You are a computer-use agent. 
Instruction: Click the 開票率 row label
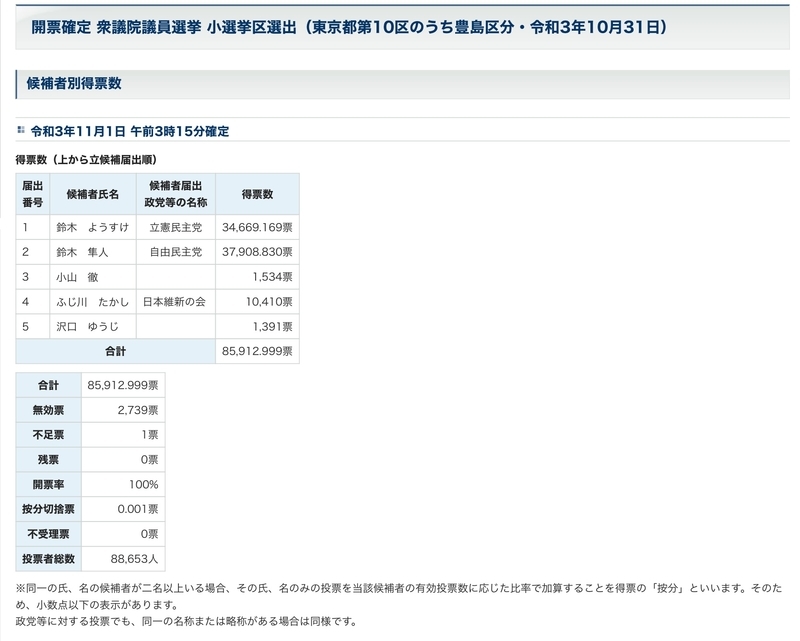click(48, 485)
